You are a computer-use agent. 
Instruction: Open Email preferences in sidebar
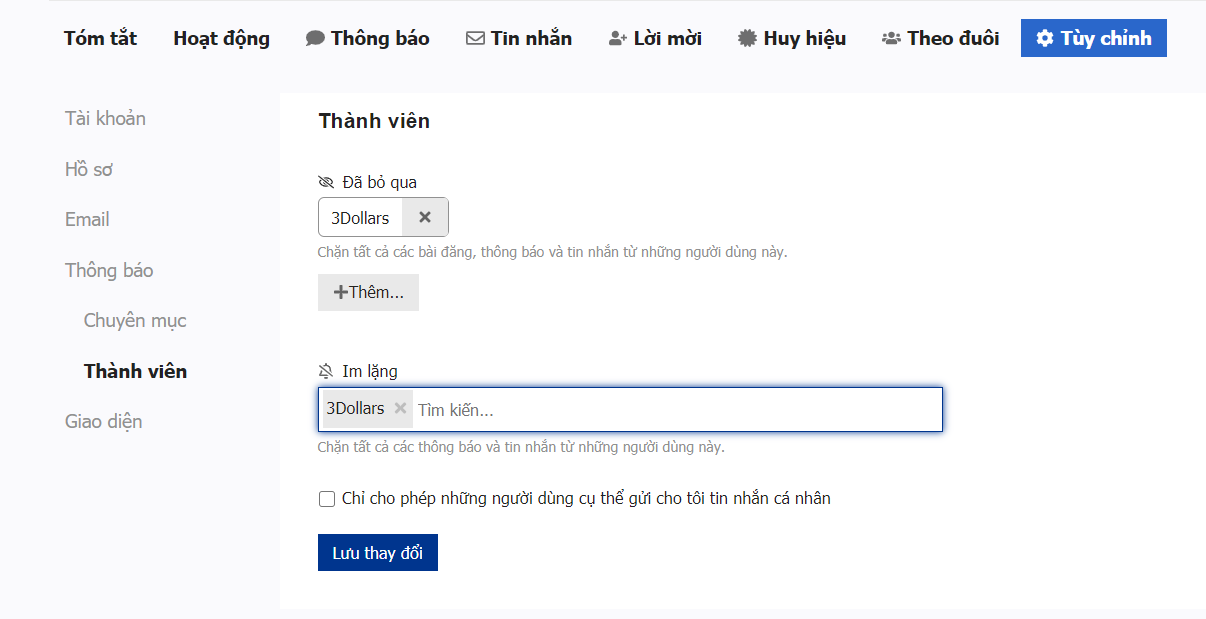click(87, 219)
